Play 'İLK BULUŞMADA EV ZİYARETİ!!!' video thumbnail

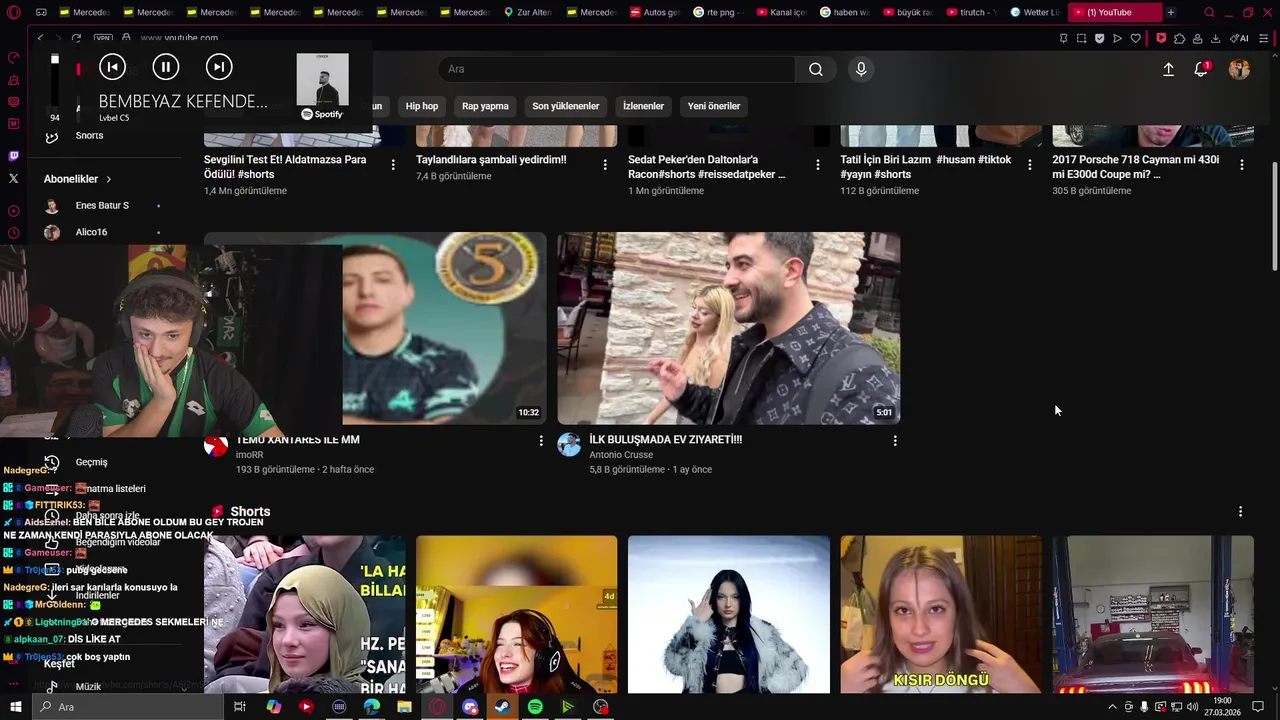(x=729, y=328)
